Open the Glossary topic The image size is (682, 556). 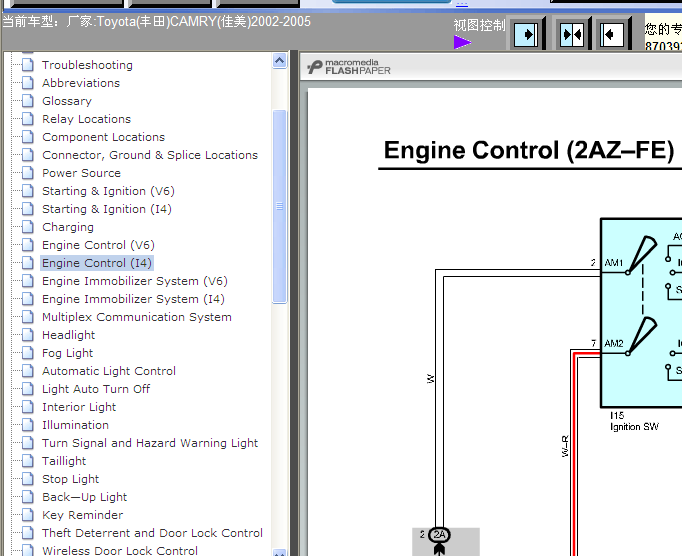(x=67, y=101)
